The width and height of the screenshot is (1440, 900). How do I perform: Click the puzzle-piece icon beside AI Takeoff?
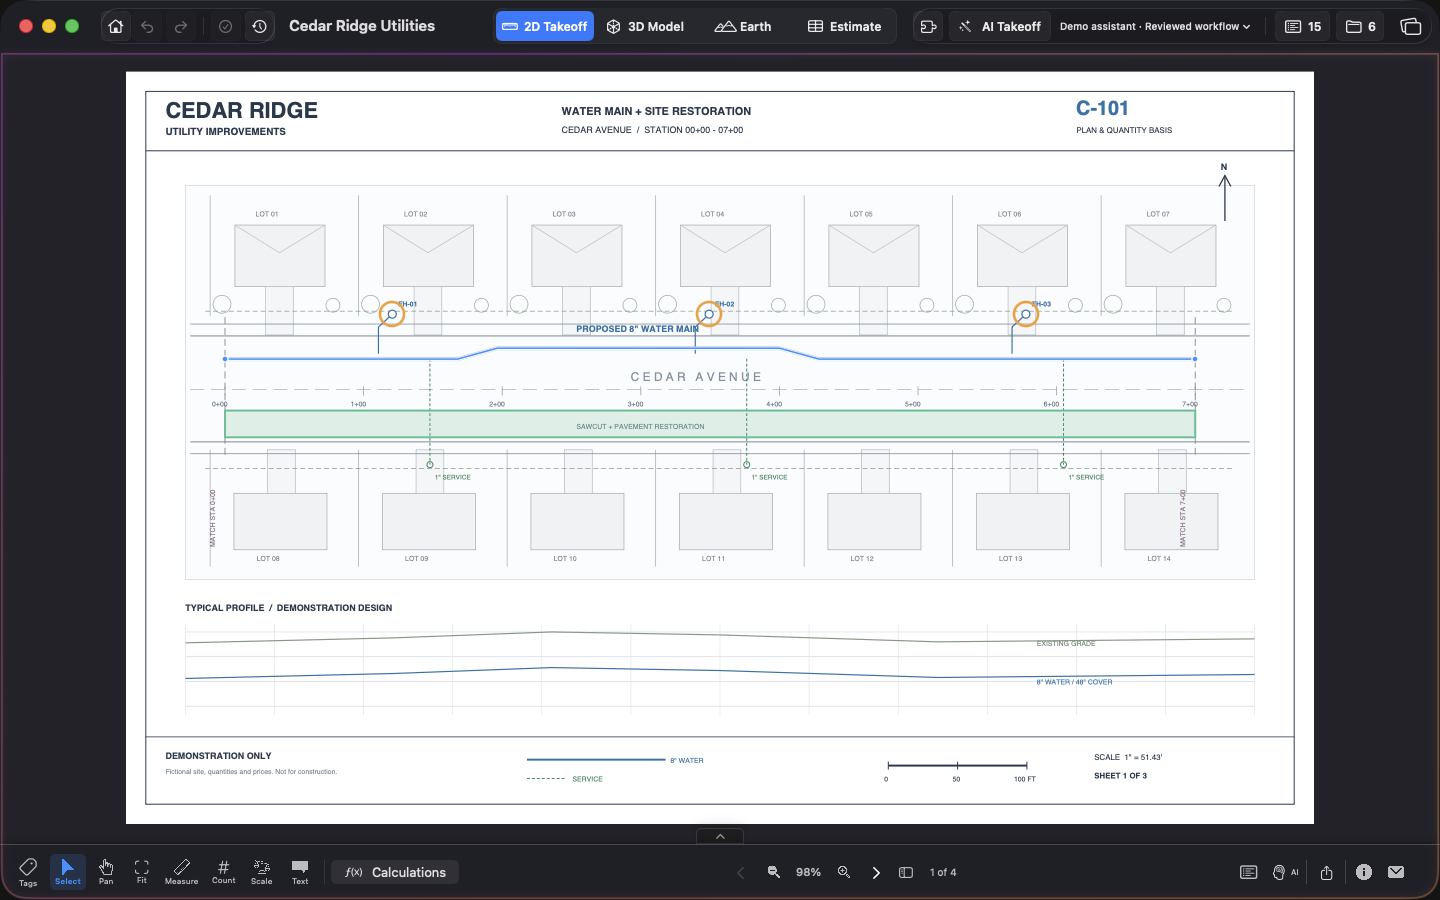point(929,27)
